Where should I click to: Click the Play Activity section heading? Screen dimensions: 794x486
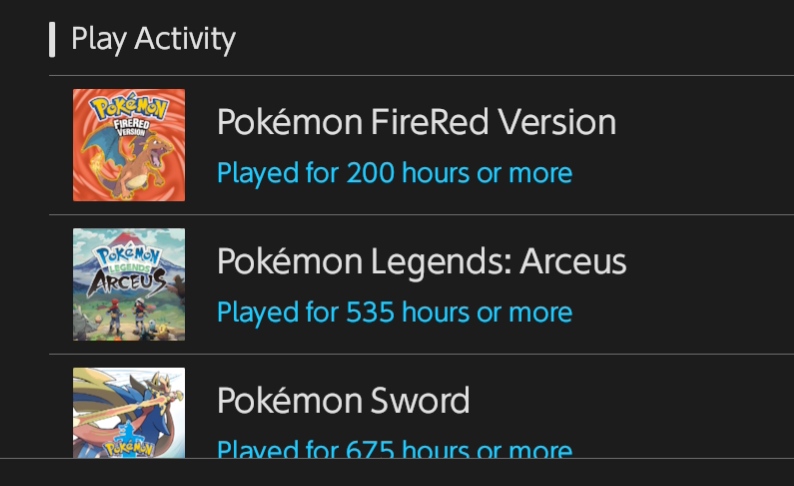coord(153,39)
